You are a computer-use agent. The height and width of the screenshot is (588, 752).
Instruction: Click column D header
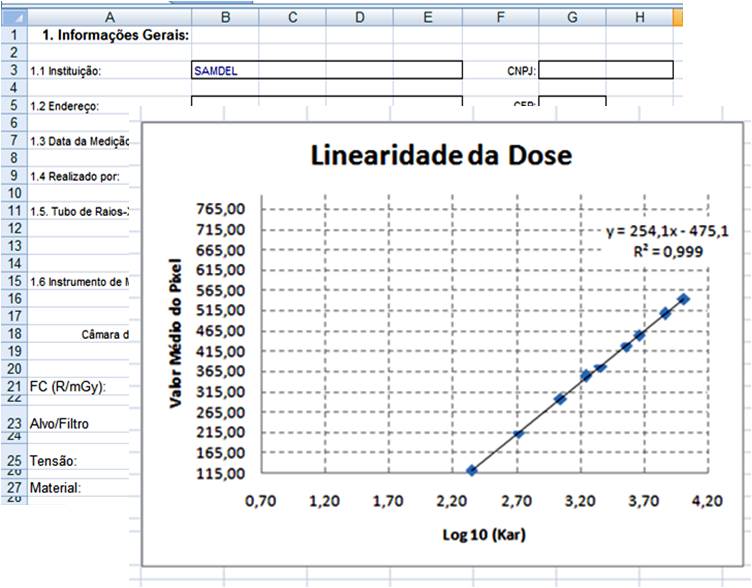(x=359, y=17)
